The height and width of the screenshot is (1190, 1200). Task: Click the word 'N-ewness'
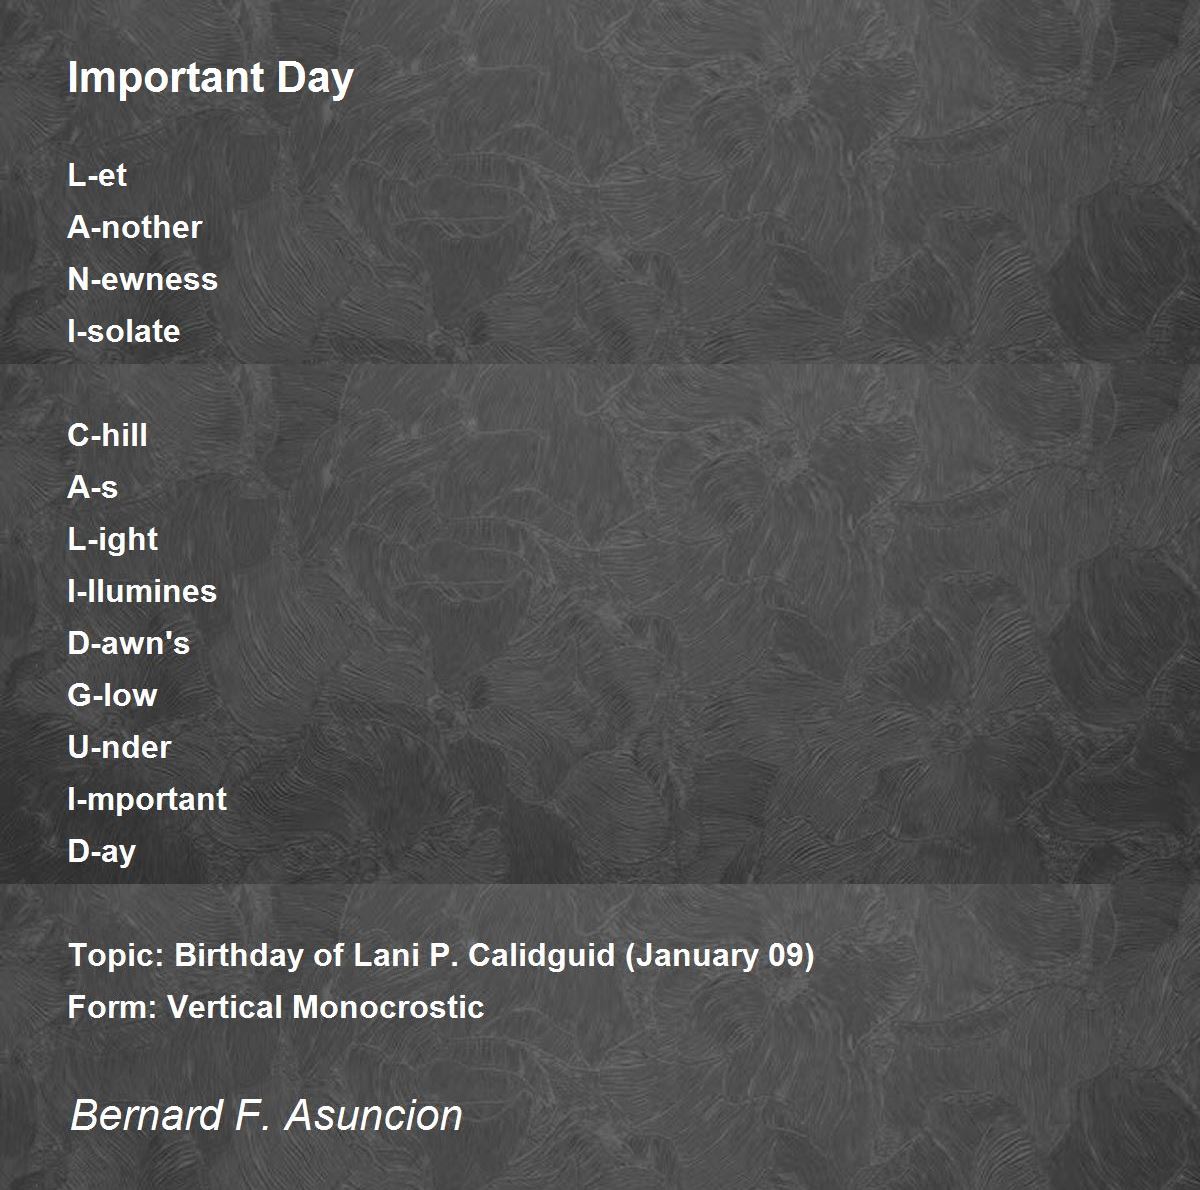click(143, 279)
